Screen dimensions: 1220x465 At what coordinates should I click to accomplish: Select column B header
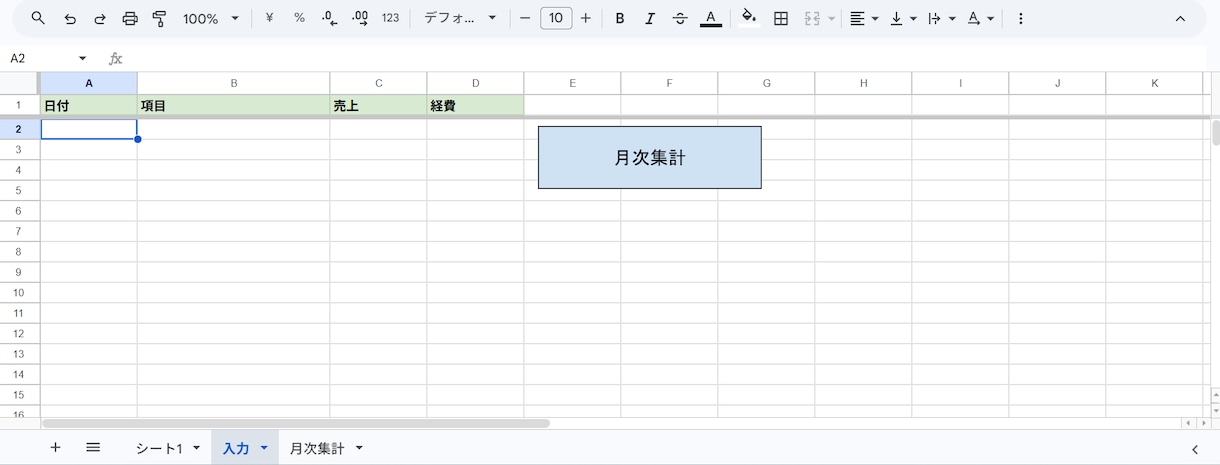[234, 83]
